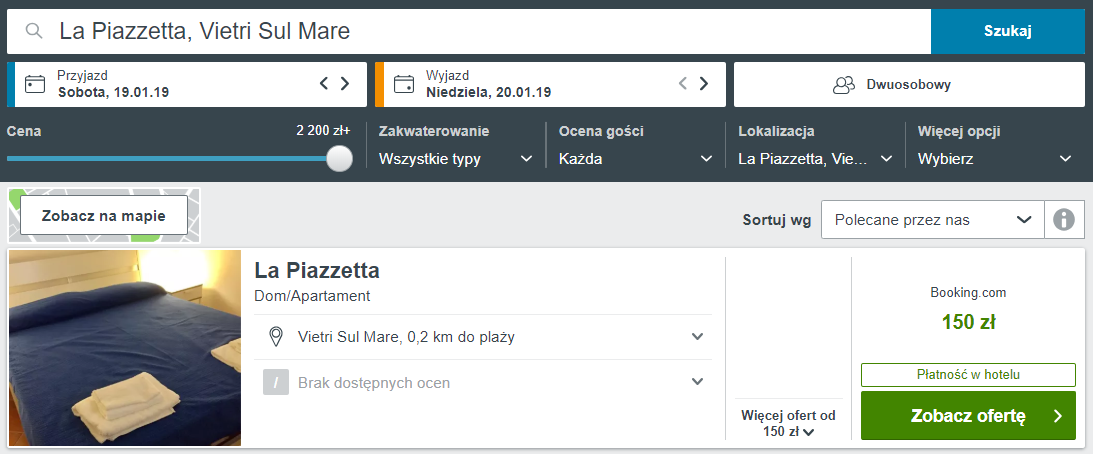
Task: Click the location pin icon
Action: (x=276, y=337)
